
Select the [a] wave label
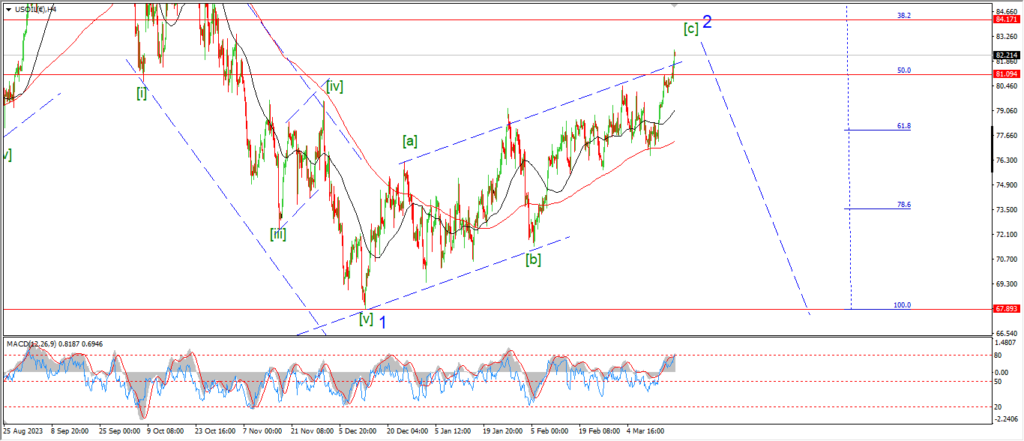point(410,141)
